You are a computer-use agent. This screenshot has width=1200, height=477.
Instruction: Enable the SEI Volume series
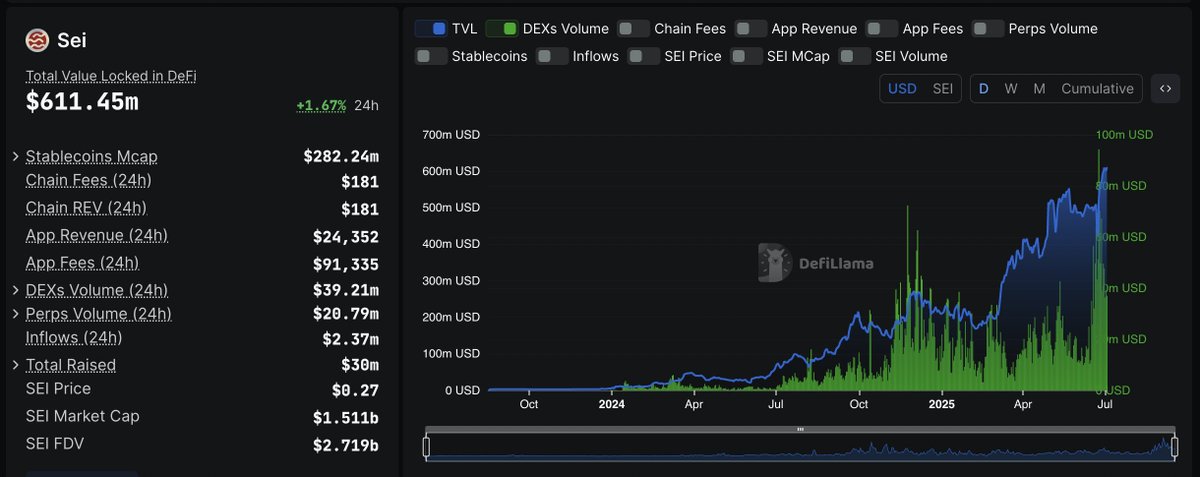click(x=855, y=56)
